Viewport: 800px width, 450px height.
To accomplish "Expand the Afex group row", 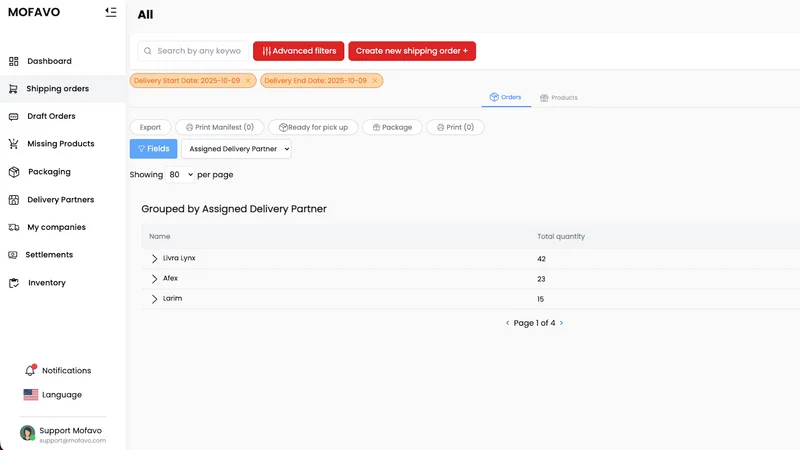I will (154, 279).
